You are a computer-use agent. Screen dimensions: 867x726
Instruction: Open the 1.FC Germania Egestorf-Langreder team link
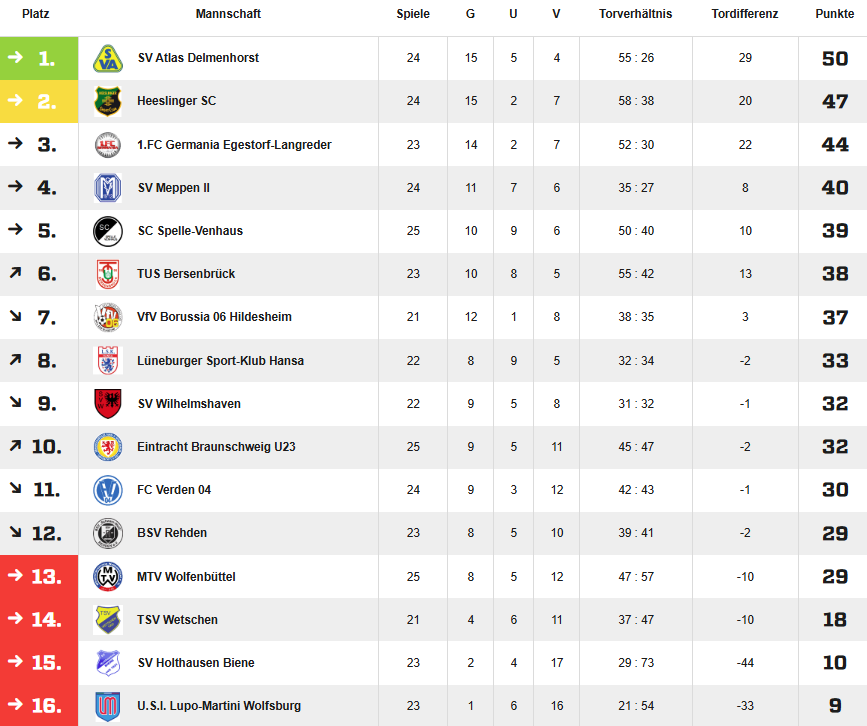(x=234, y=145)
